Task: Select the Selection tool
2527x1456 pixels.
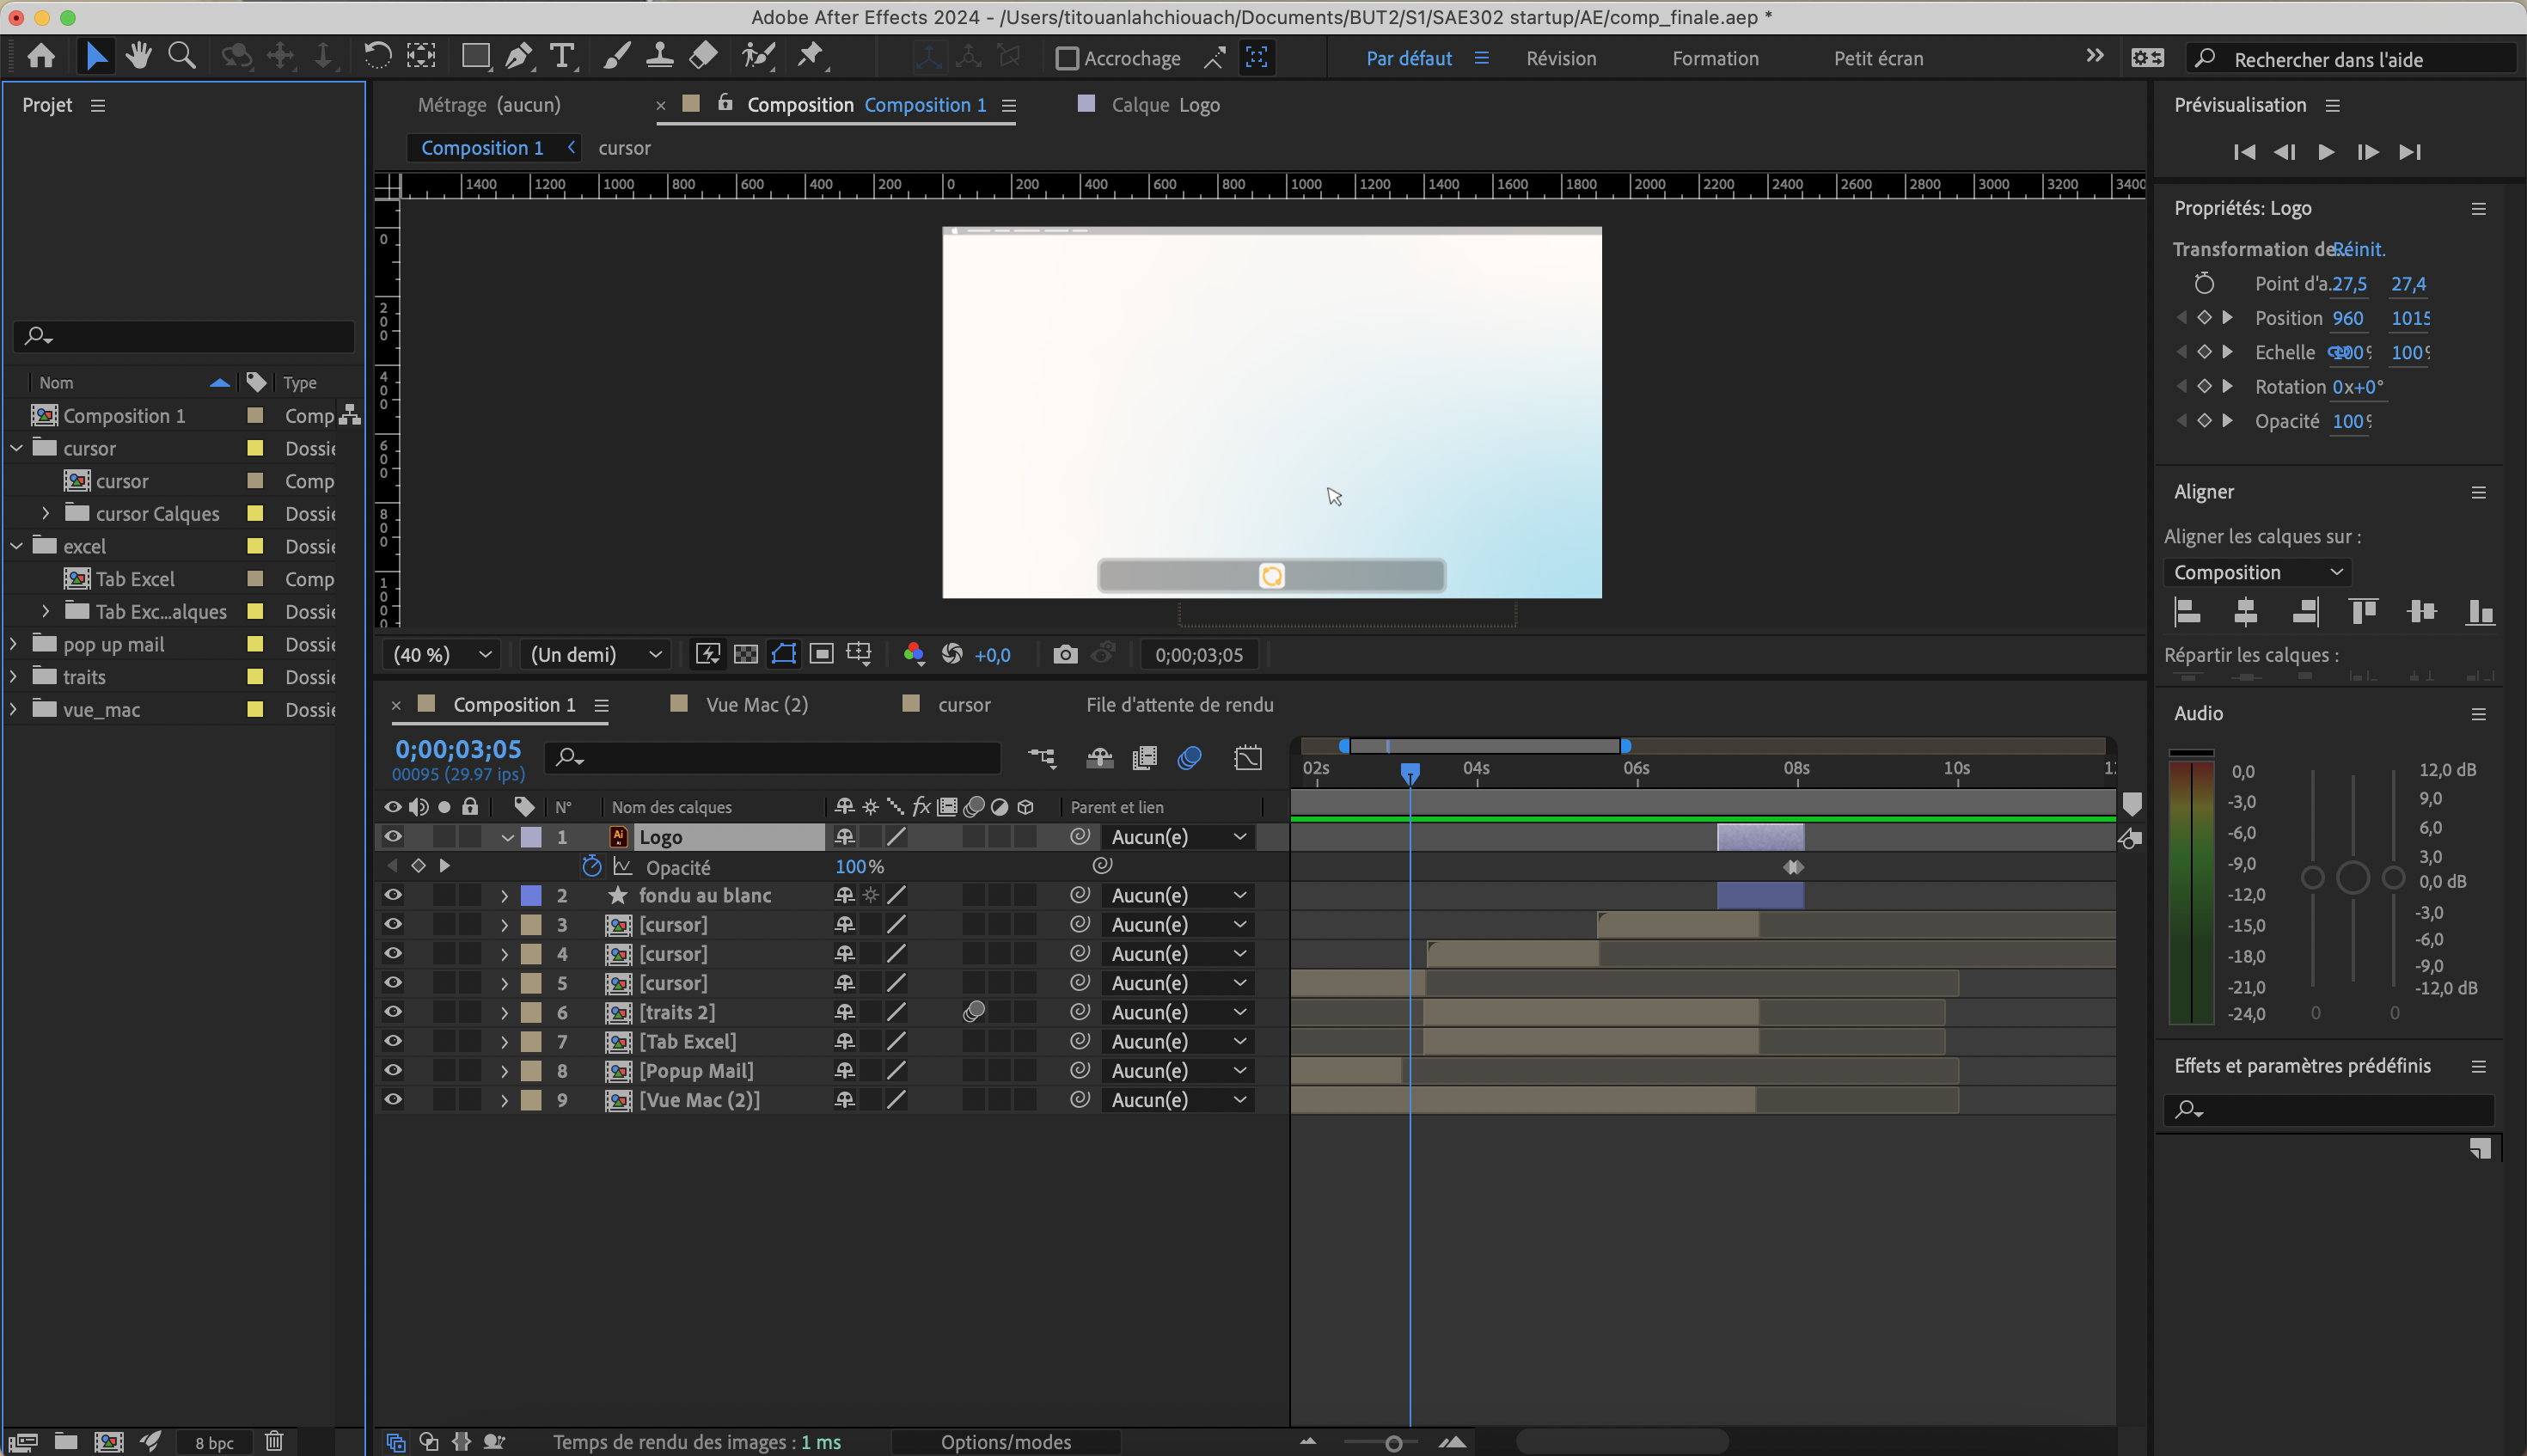Action: 96,55
